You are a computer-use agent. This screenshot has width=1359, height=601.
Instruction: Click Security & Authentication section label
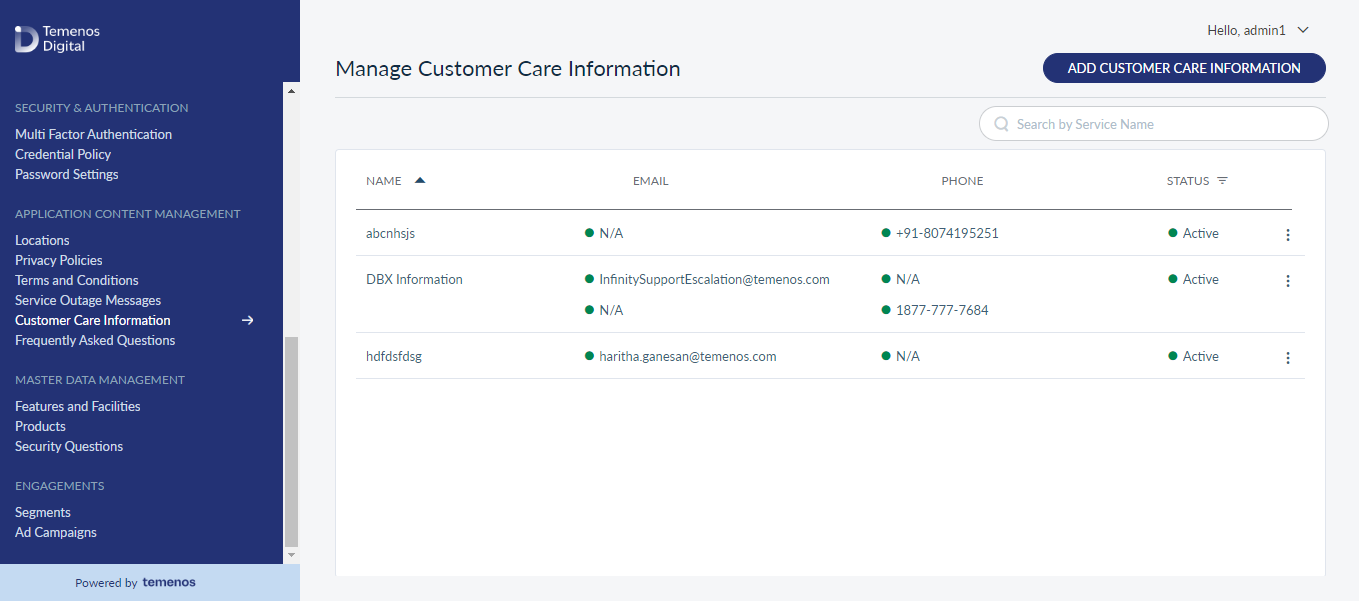click(x=101, y=108)
